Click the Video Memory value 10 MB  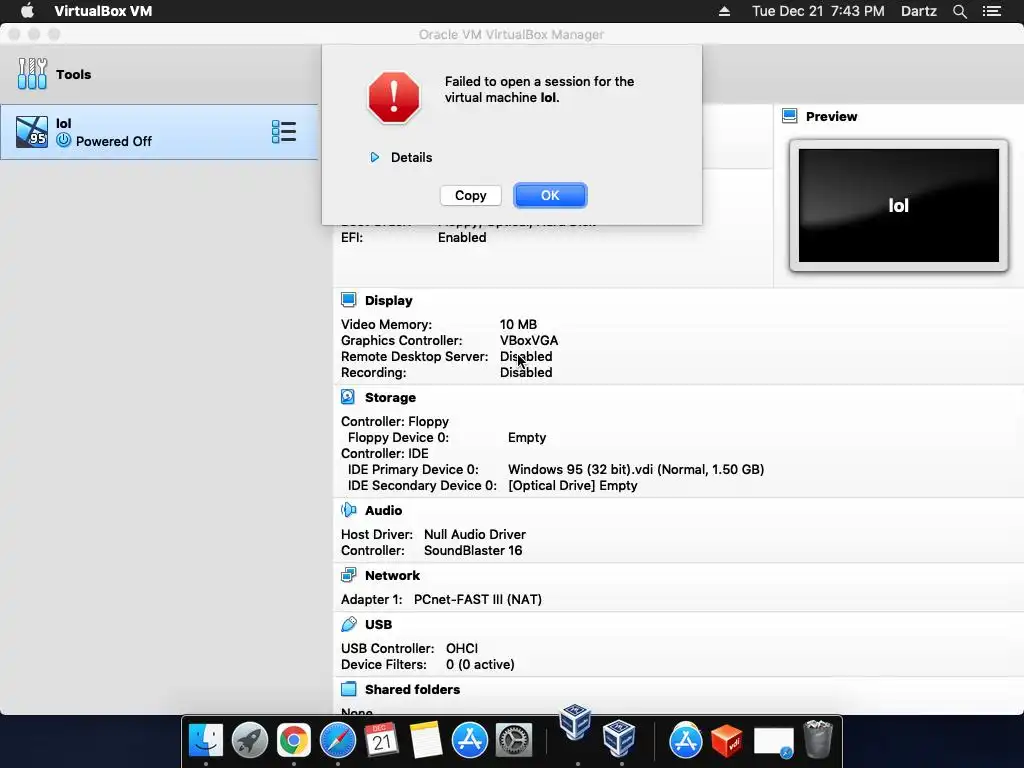point(518,325)
